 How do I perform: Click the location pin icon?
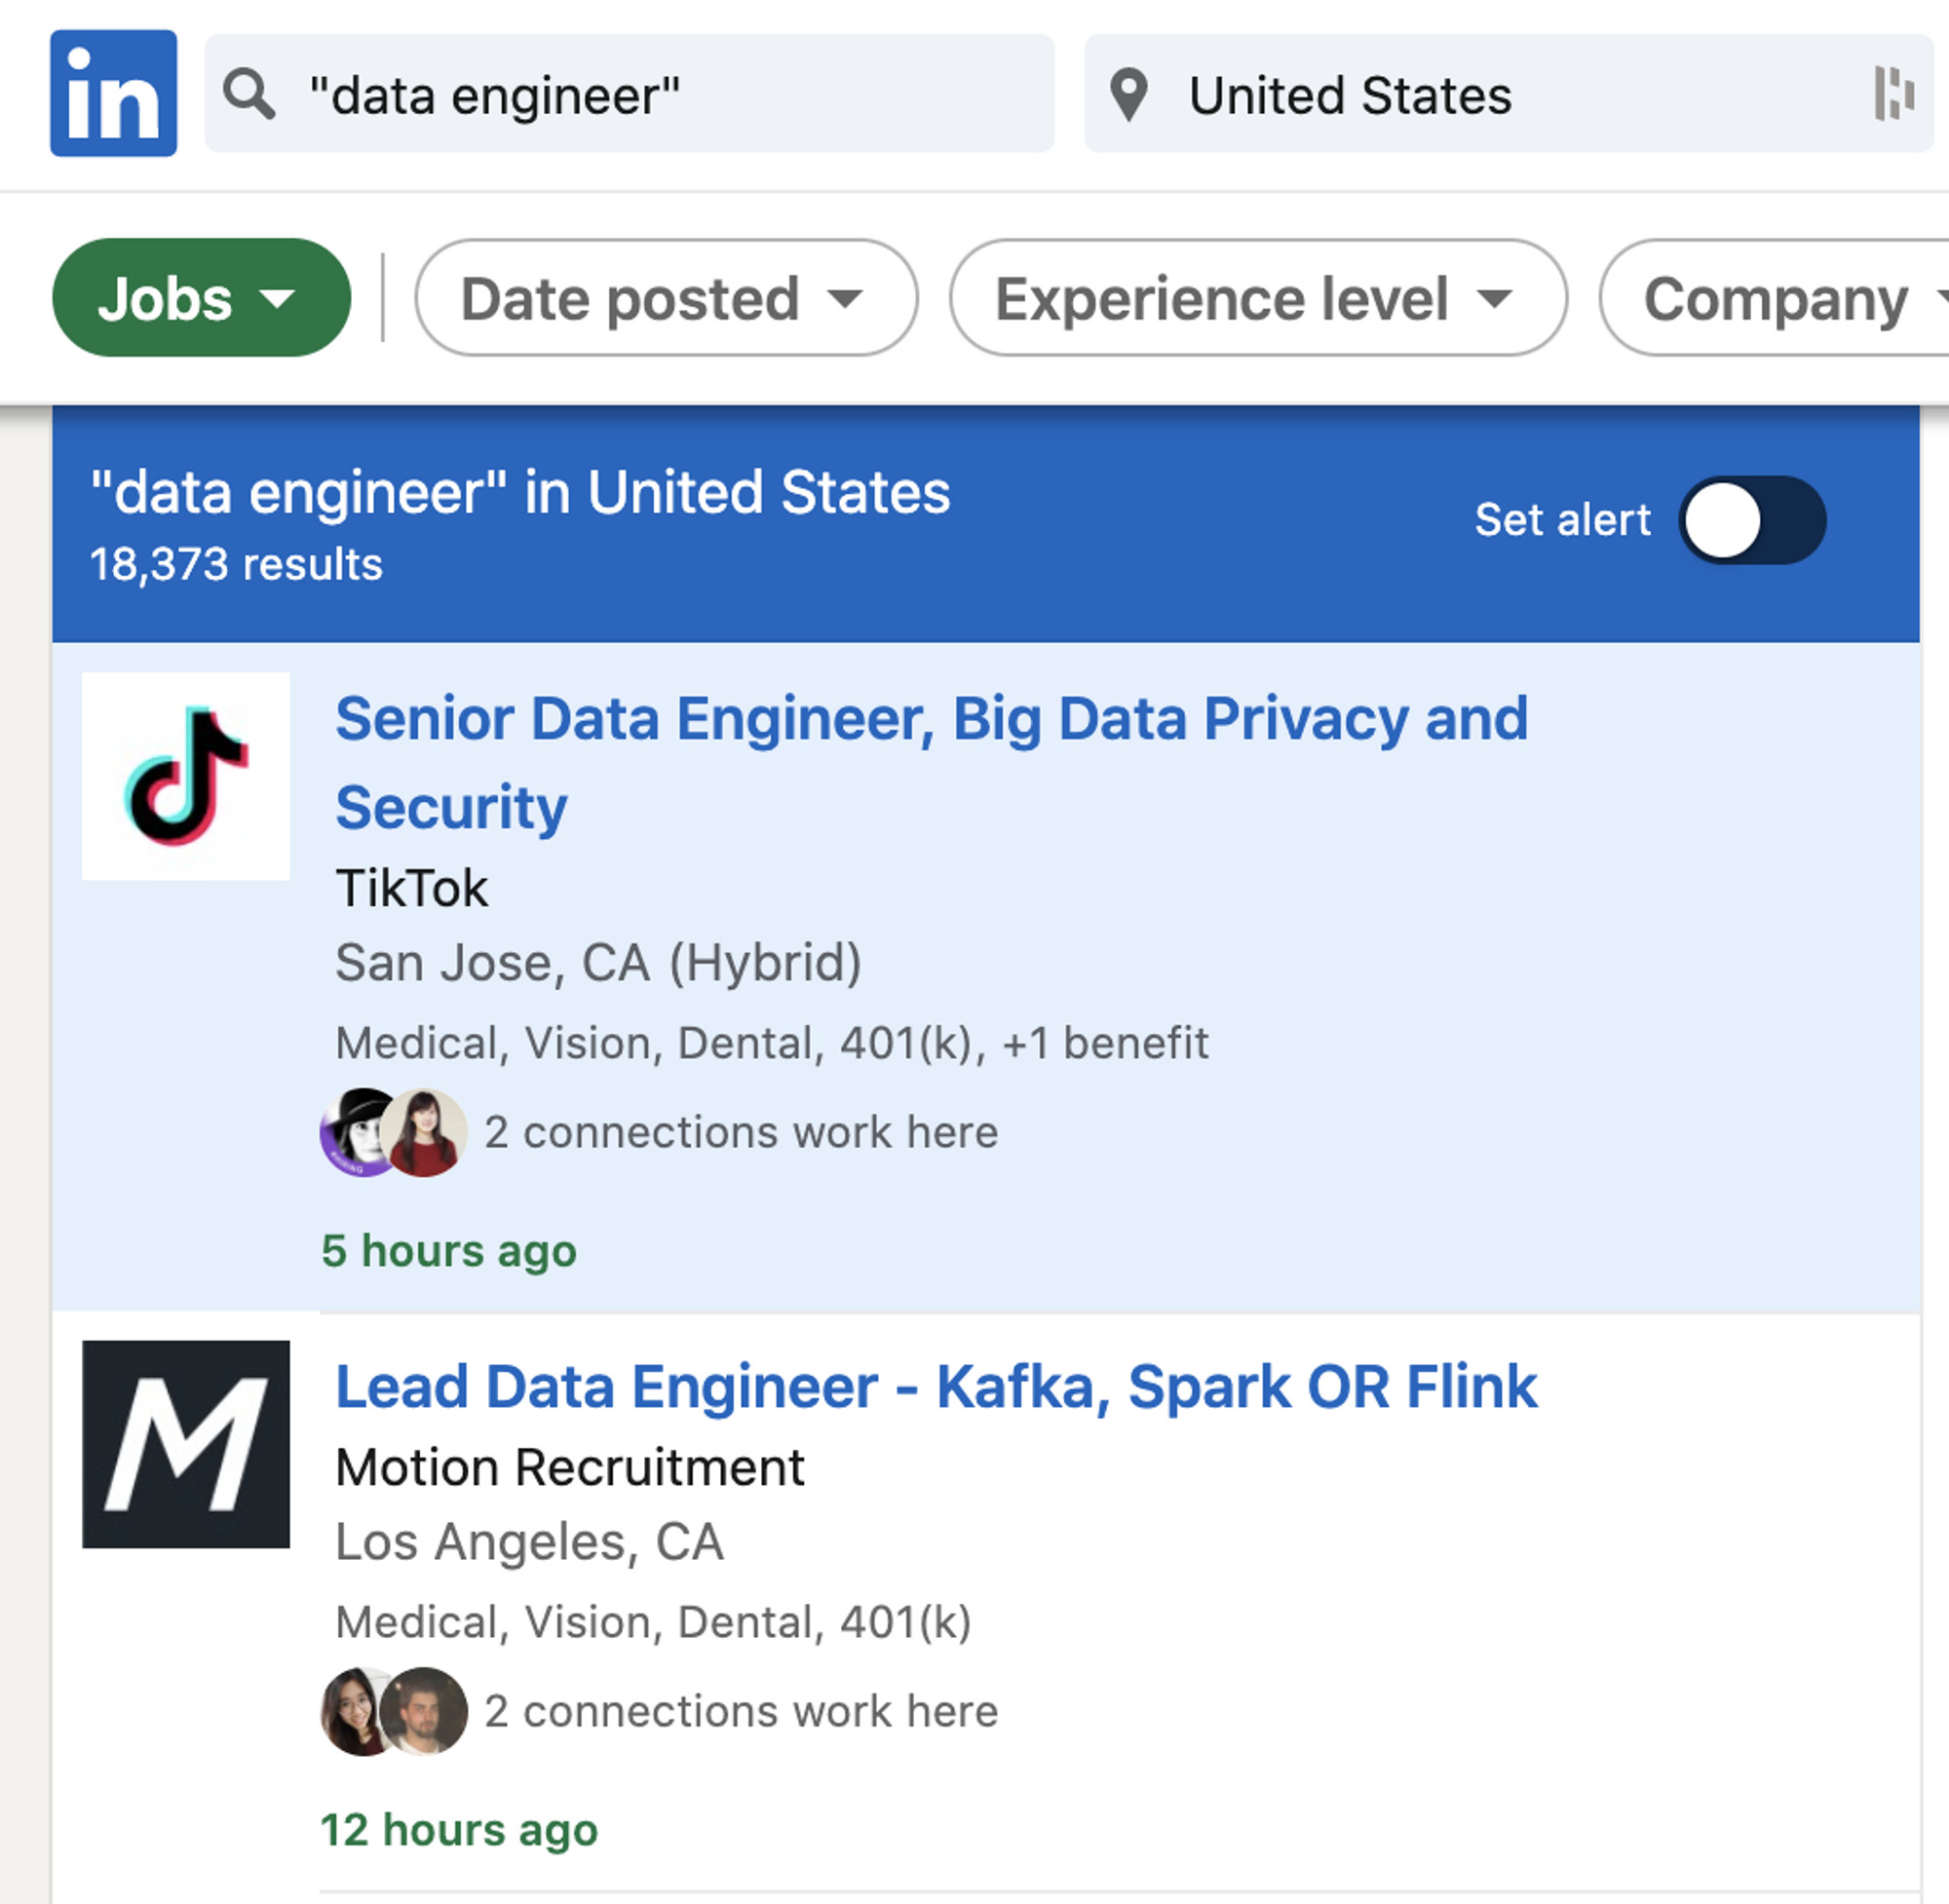[1131, 93]
